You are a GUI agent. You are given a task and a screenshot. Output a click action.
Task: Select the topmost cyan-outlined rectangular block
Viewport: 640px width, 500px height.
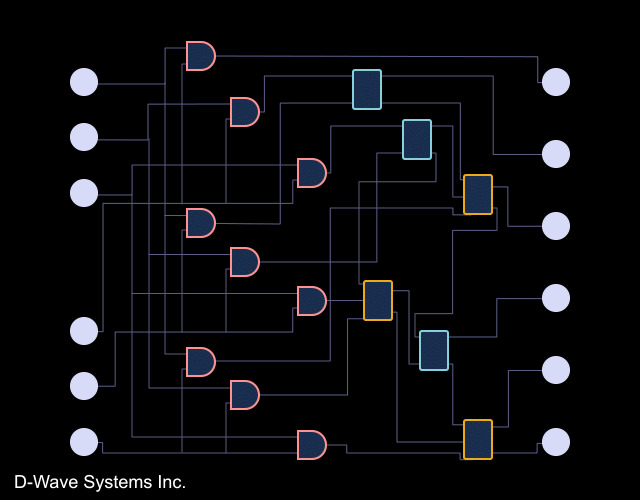[x=367, y=89]
